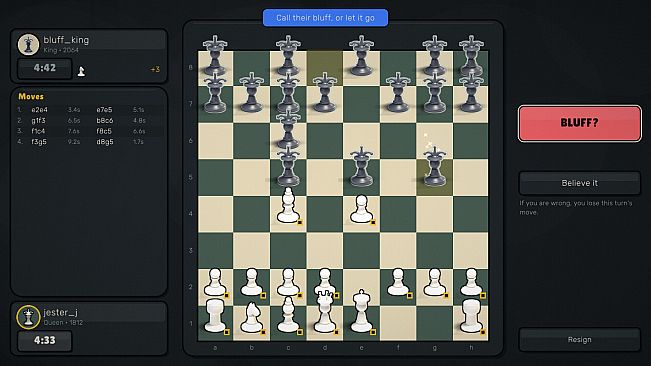651x366 pixels.
Task: Select the black piece on b7
Action: tap(251, 94)
